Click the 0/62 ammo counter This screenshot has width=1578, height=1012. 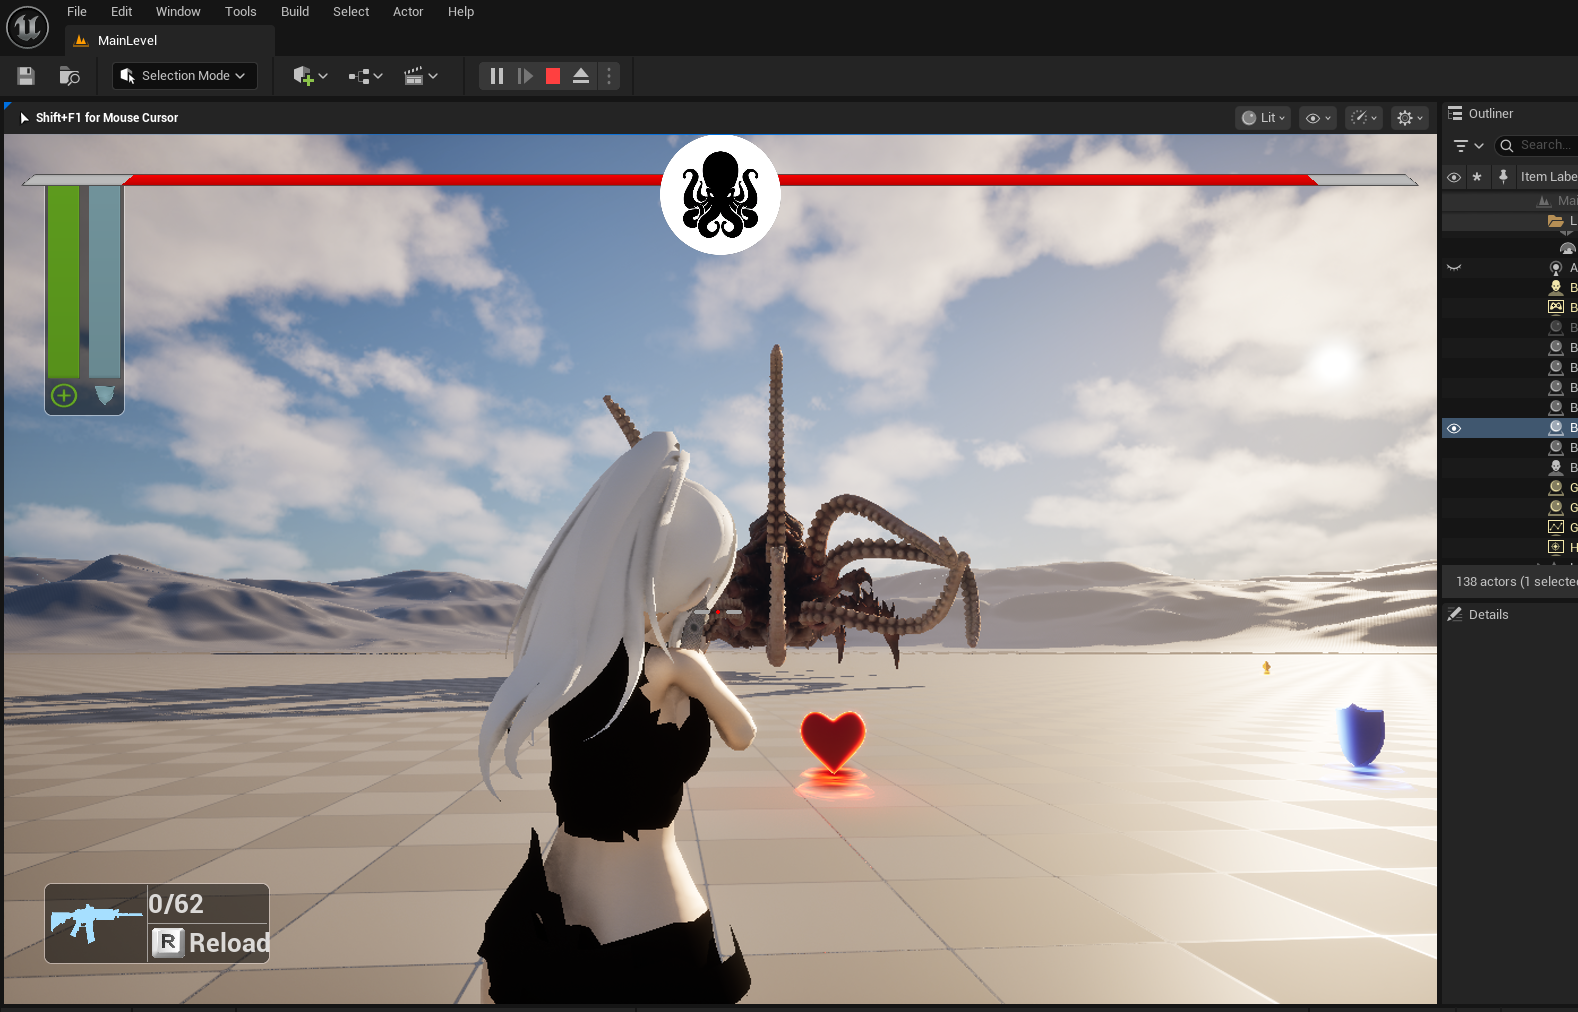(176, 904)
